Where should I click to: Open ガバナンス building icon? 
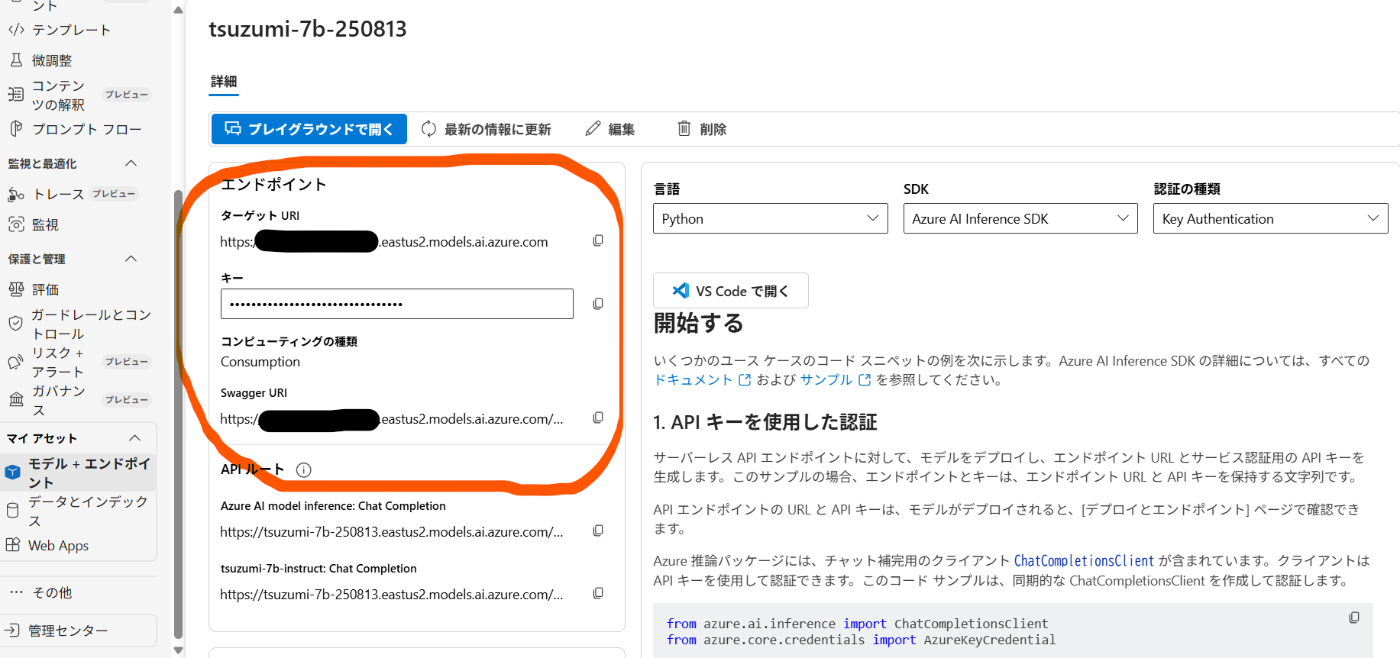pyautogui.click(x=15, y=400)
